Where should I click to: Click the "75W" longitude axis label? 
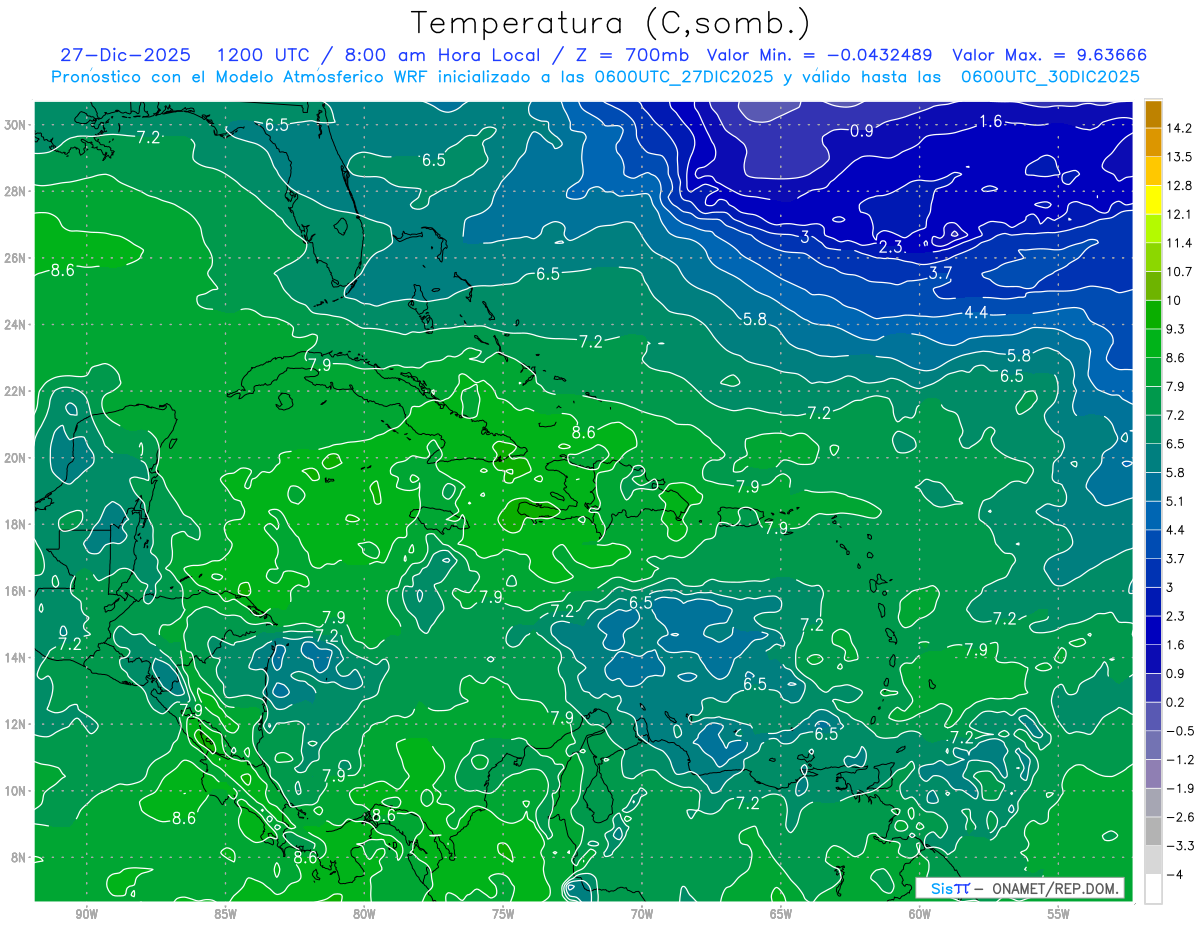(x=503, y=914)
